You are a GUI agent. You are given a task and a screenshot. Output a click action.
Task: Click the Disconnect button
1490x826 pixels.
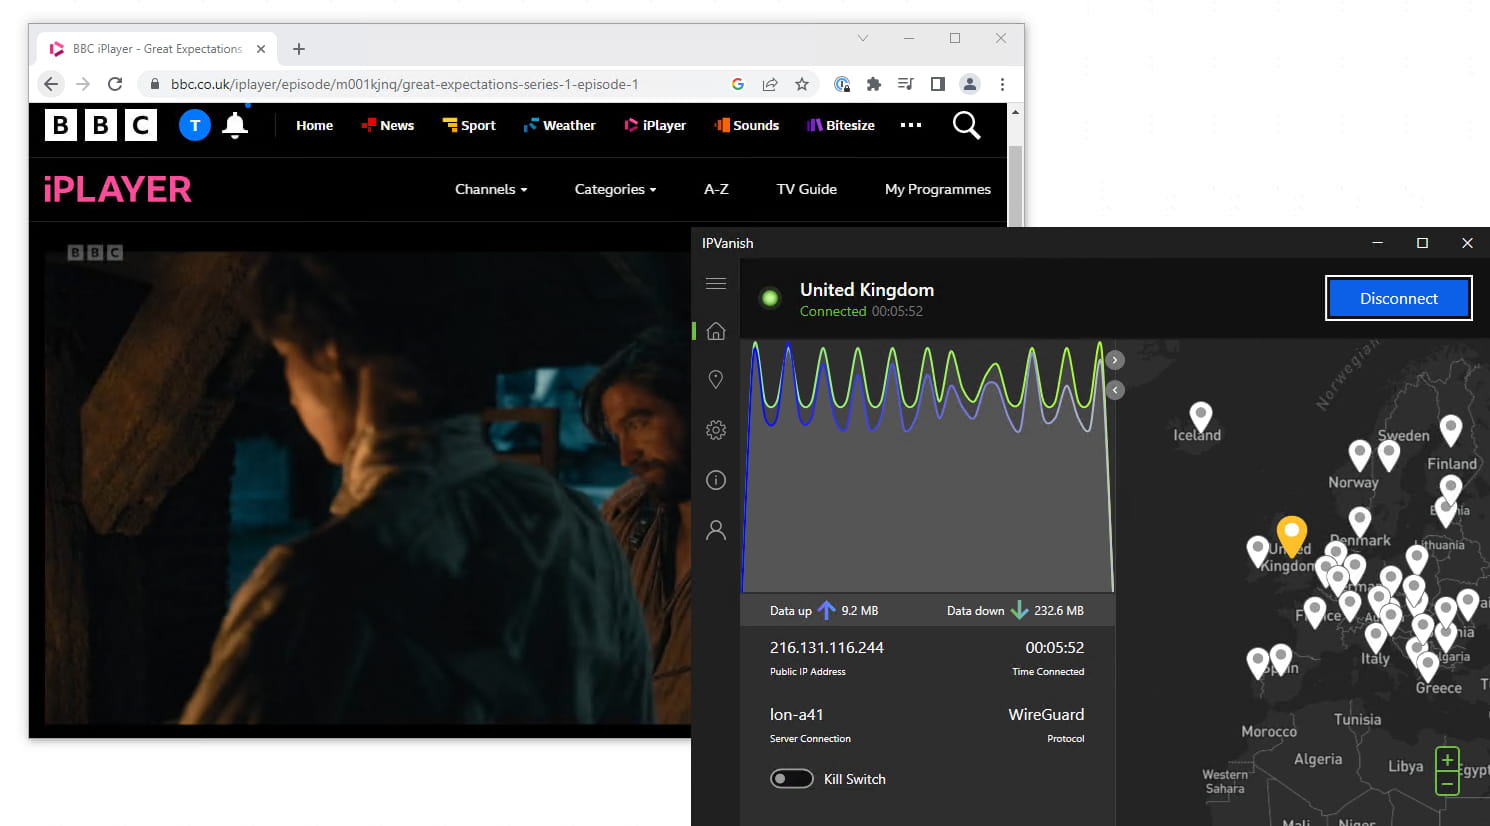(1397, 297)
